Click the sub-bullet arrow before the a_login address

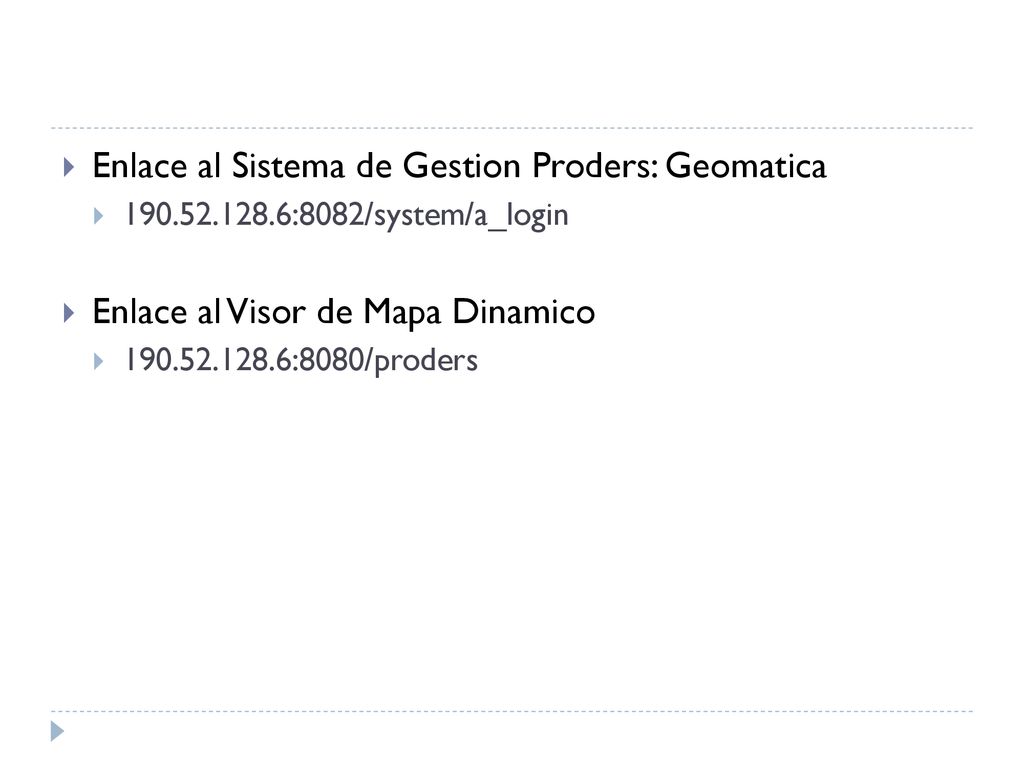(x=99, y=216)
